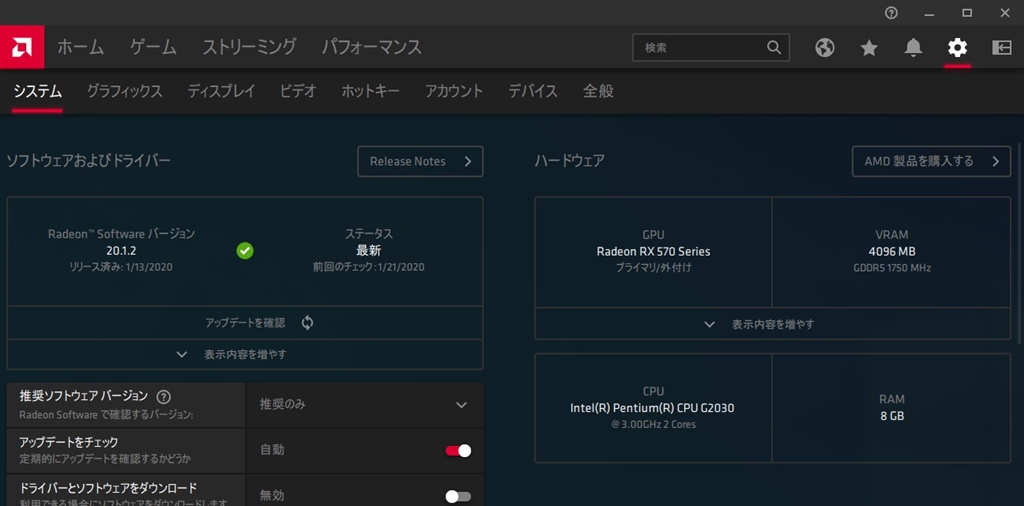
Task: Go to ゲーム tab
Action: pos(153,47)
